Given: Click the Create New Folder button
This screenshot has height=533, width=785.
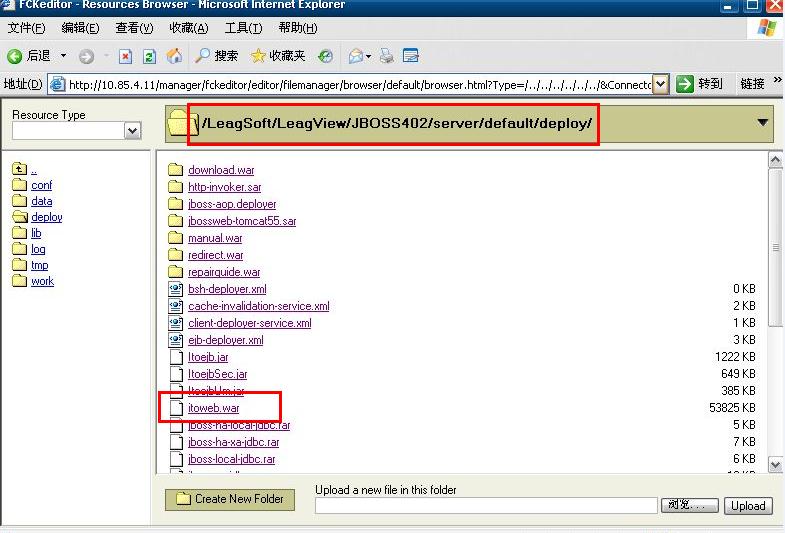Looking at the screenshot, I should pyautogui.click(x=230, y=499).
